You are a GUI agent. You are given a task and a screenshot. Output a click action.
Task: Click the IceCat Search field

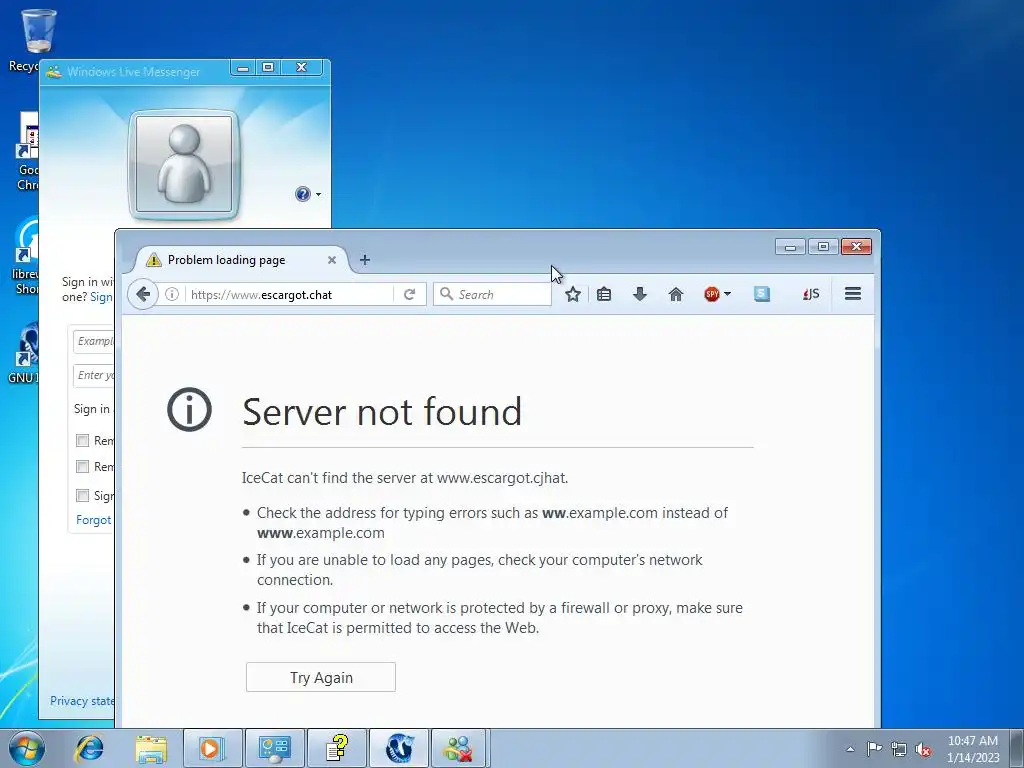coord(493,295)
